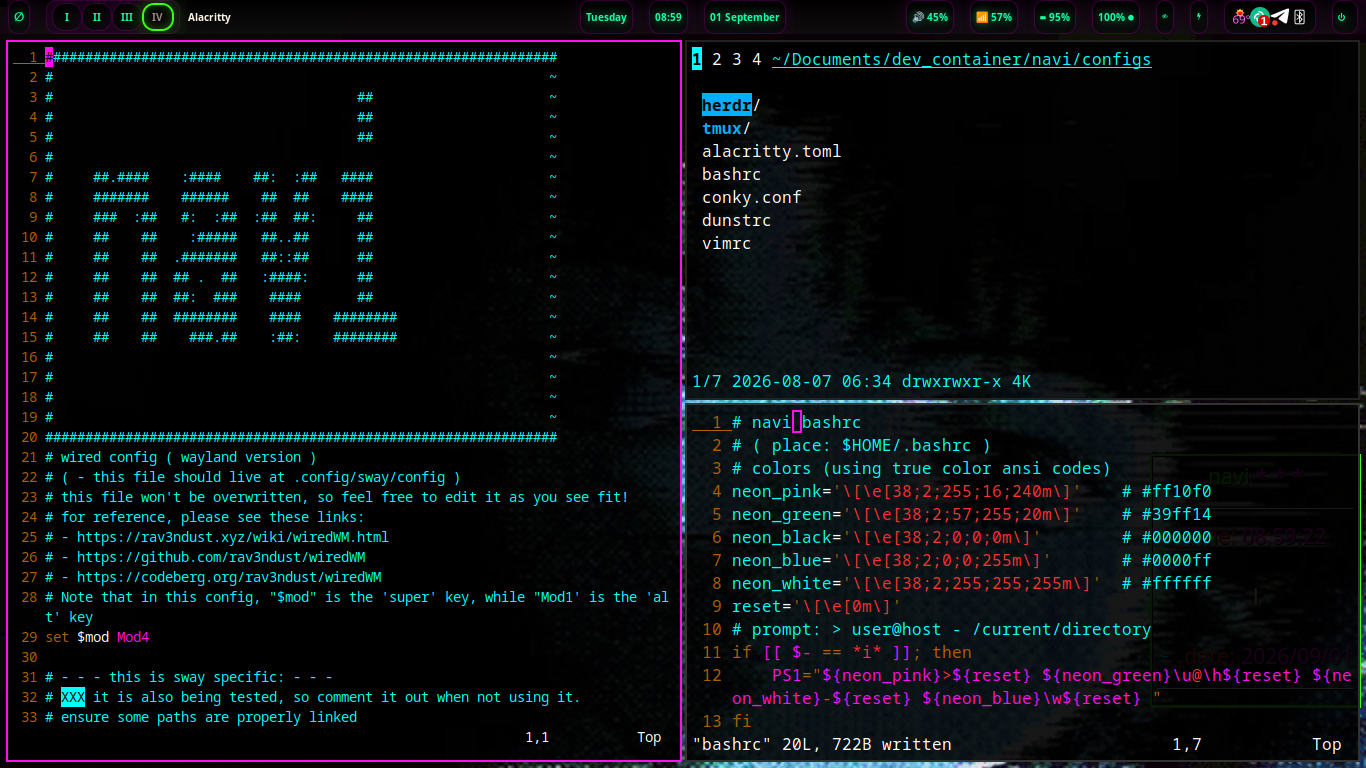Click the '"bashrc" 20L, 722B written' status message
The height and width of the screenshot is (768, 1366).
tap(821, 744)
